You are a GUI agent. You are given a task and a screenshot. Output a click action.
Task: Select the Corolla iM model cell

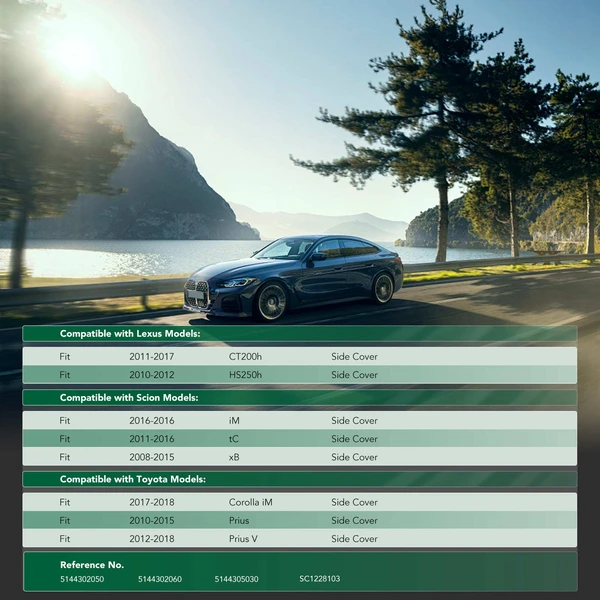click(250, 503)
